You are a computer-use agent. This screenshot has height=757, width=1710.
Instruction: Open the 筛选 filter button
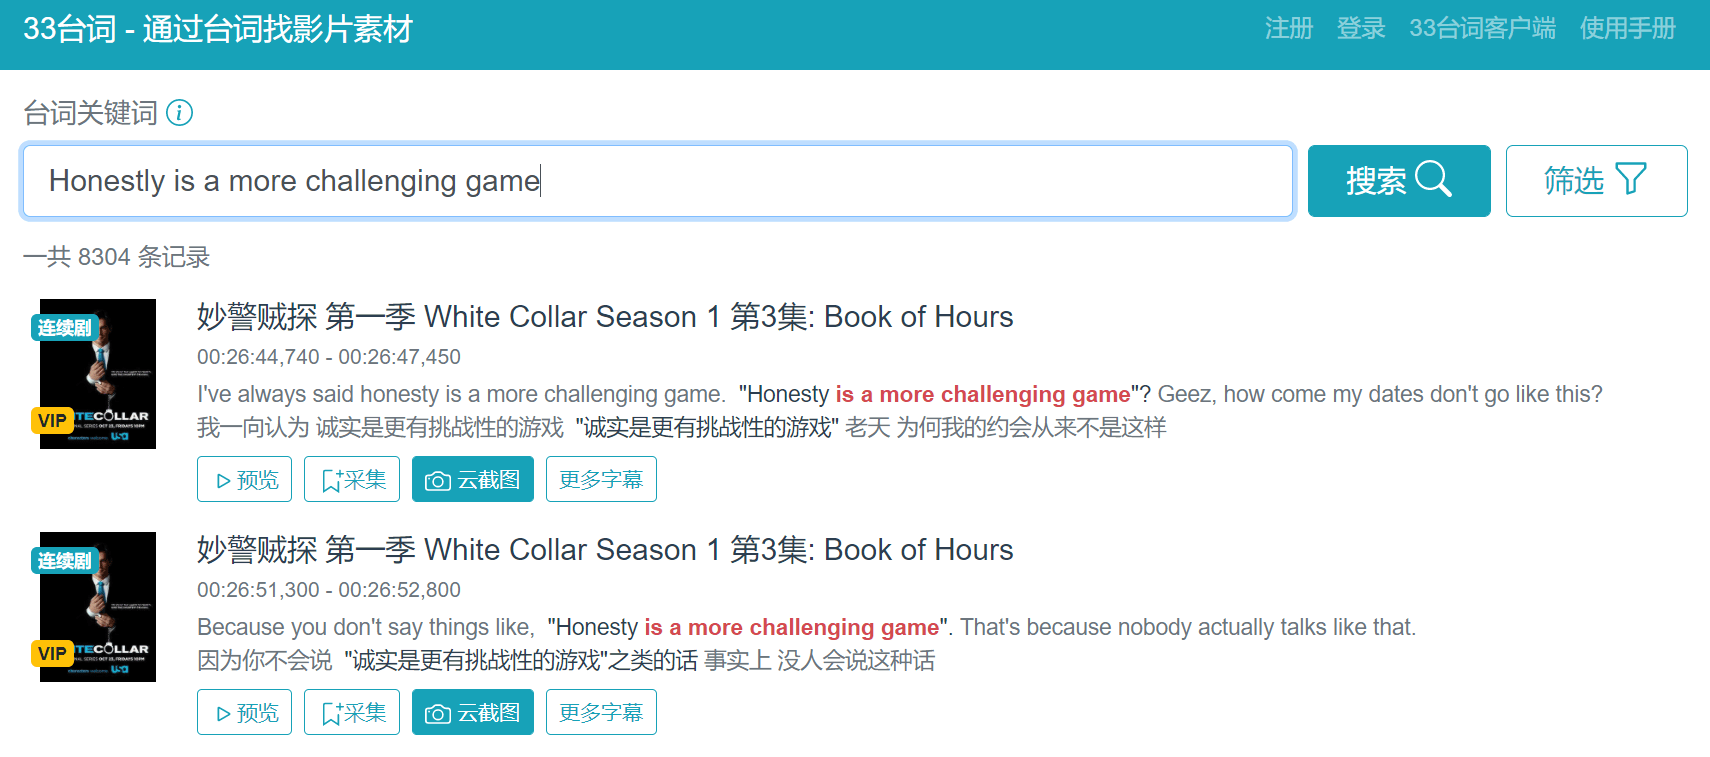click(x=1596, y=181)
